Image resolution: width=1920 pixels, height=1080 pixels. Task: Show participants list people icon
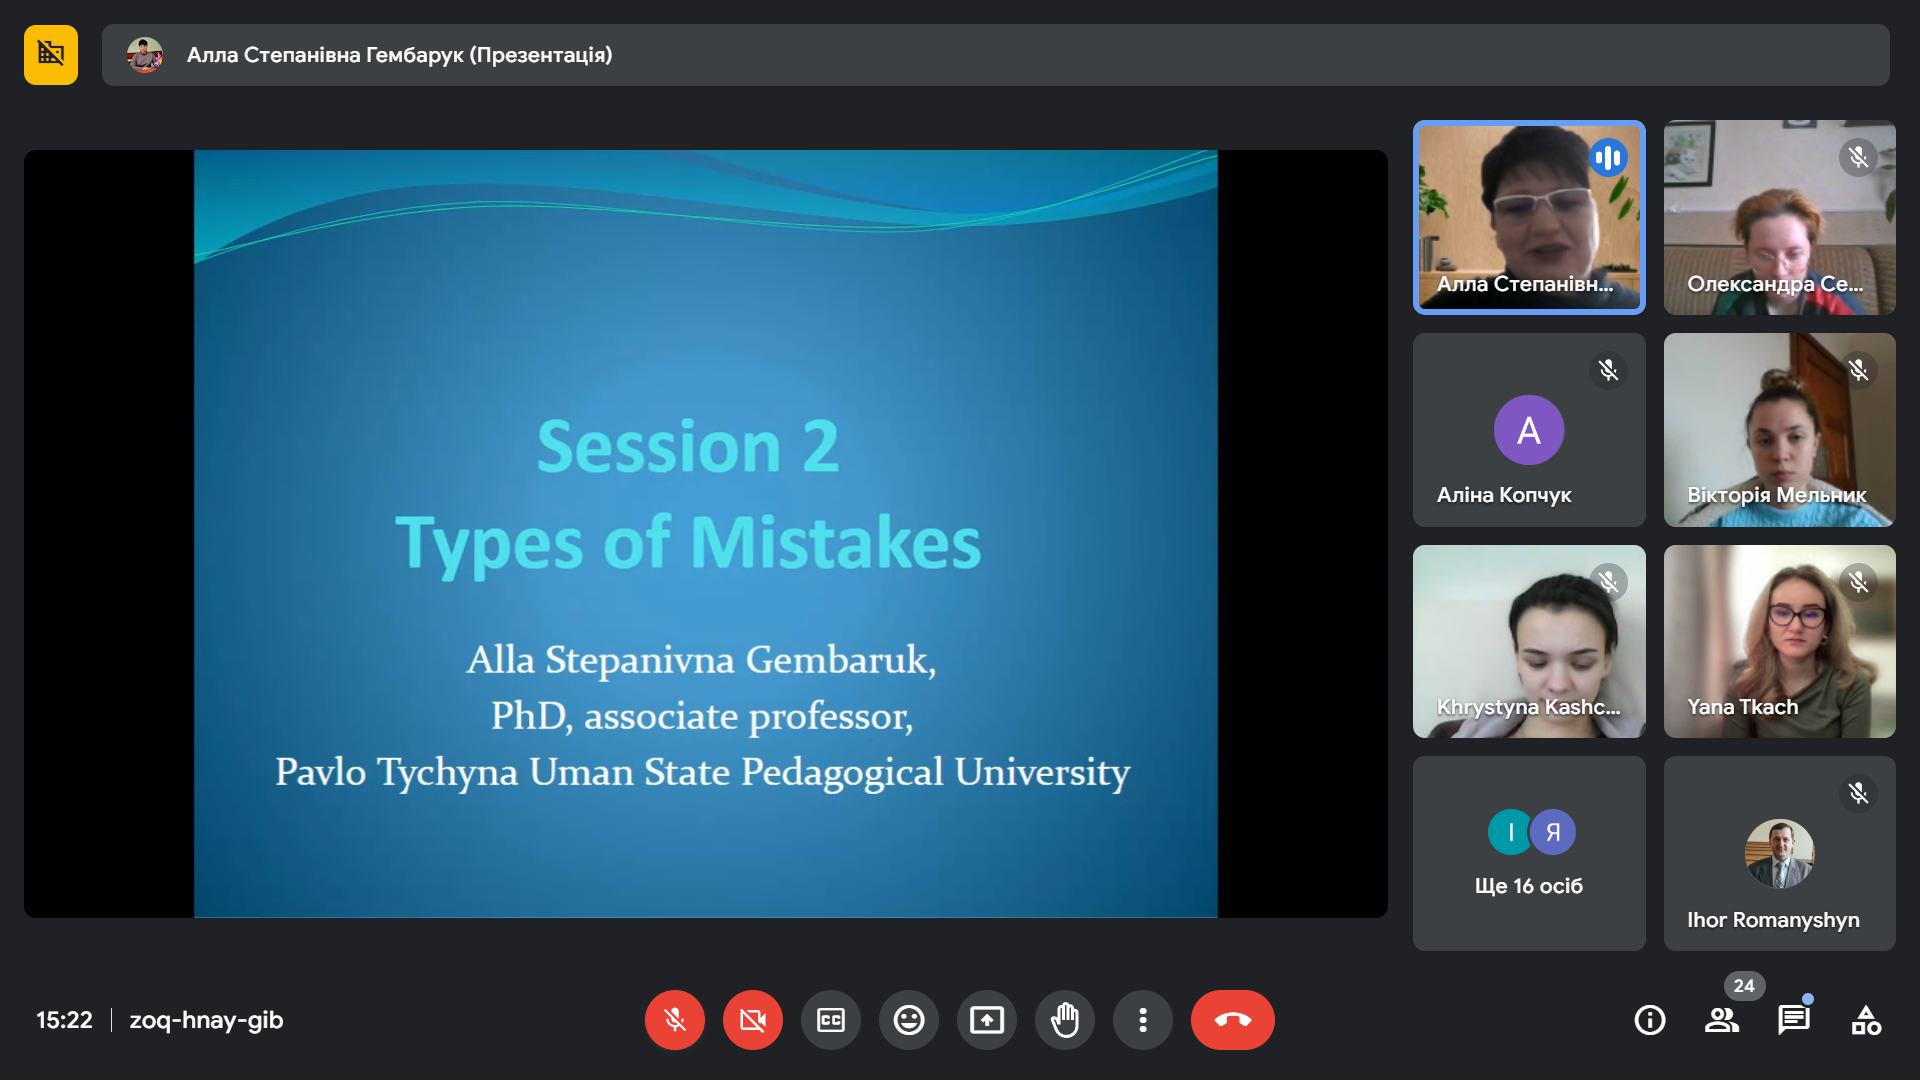[x=1722, y=1020]
